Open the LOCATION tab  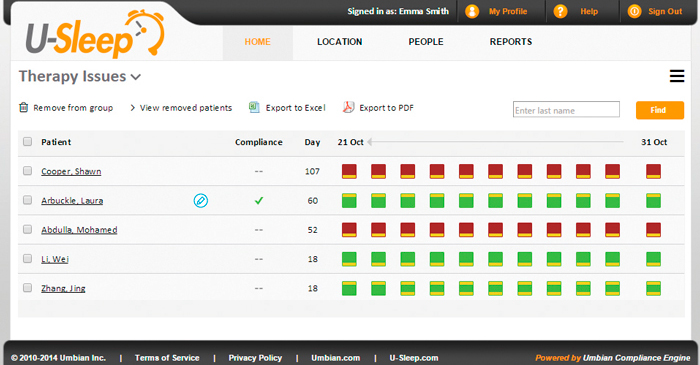coord(339,42)
